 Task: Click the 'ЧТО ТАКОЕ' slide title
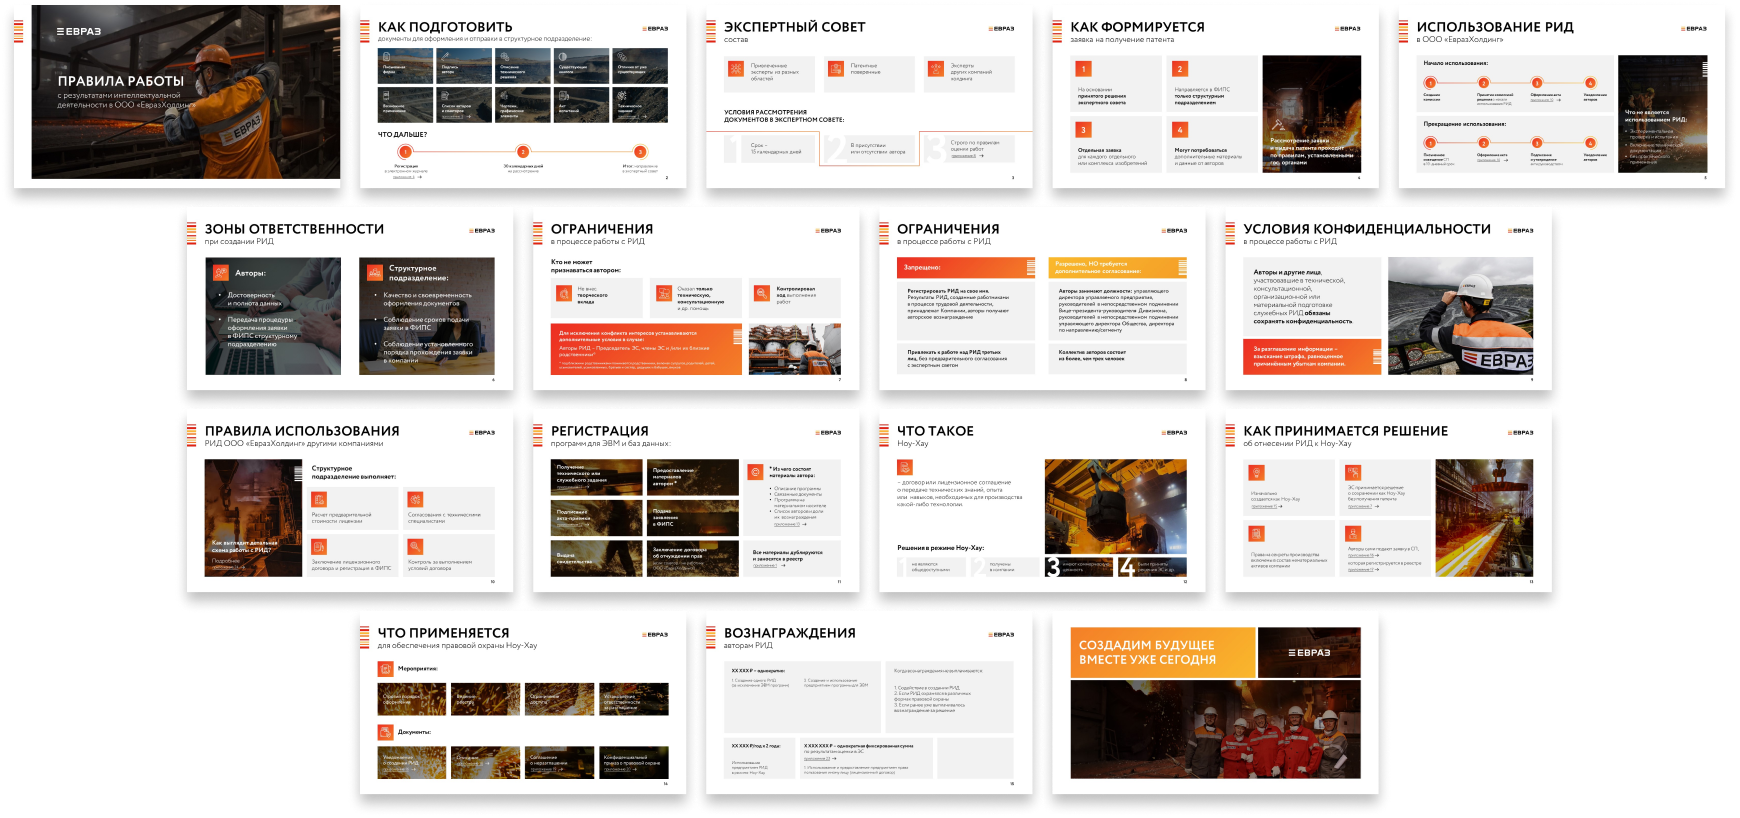coord(935,431)
